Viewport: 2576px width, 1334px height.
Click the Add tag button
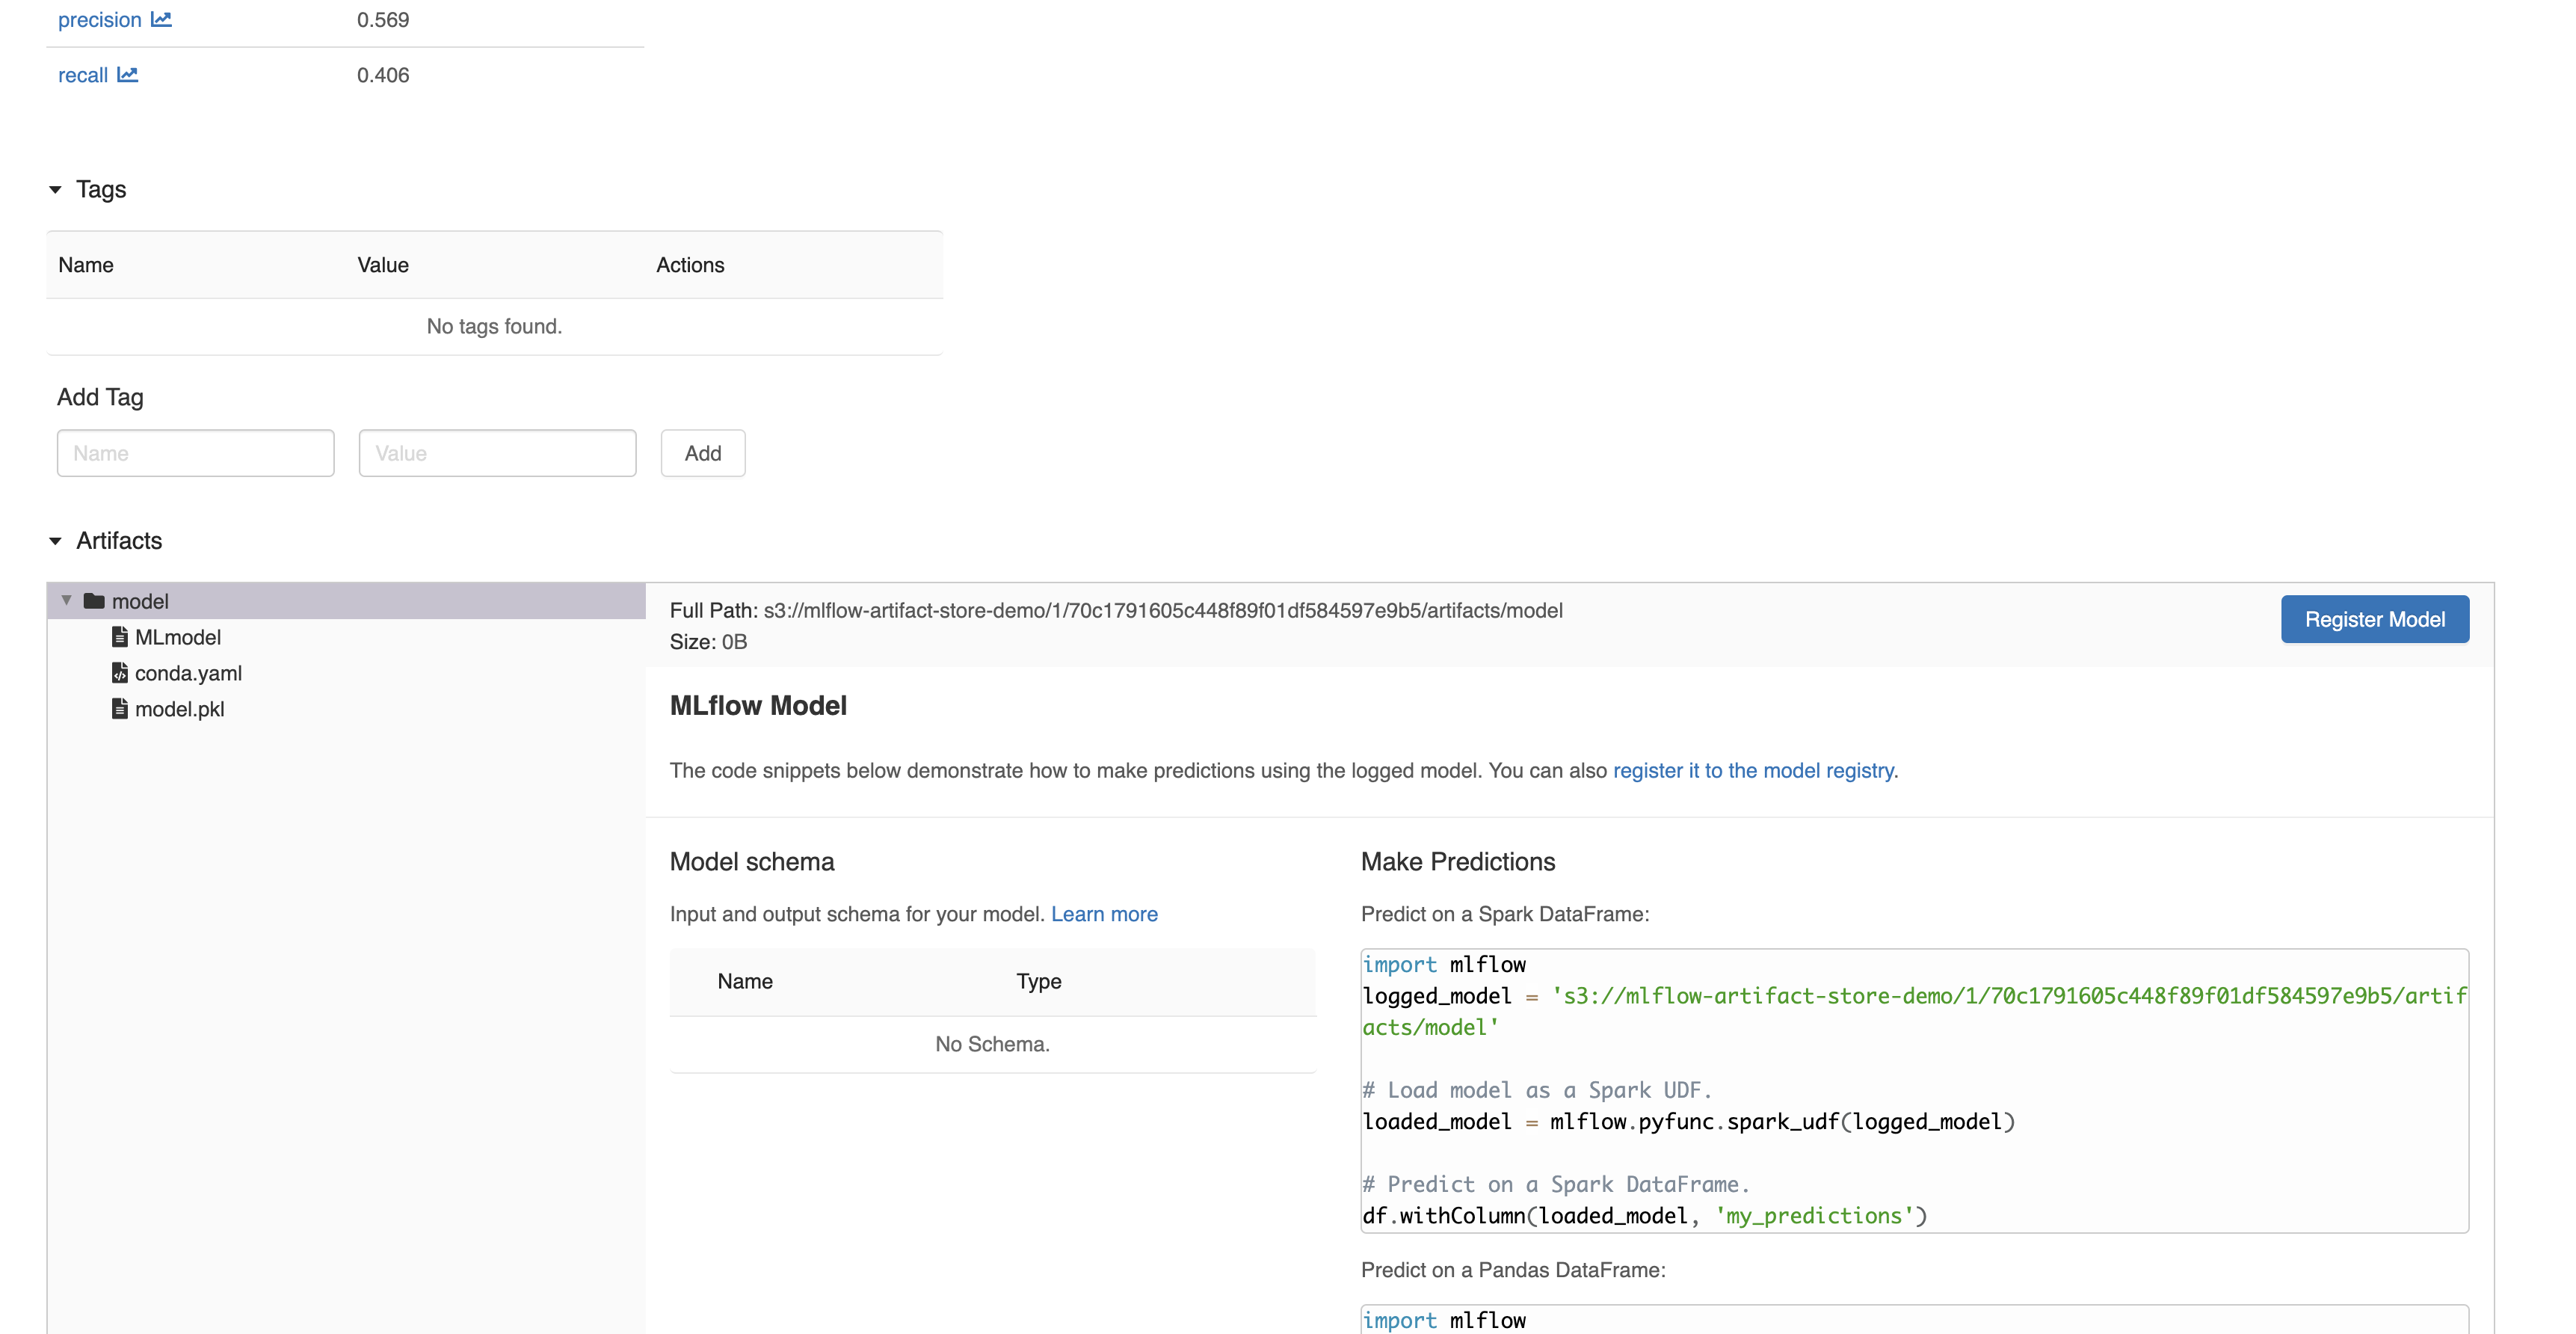702,453
